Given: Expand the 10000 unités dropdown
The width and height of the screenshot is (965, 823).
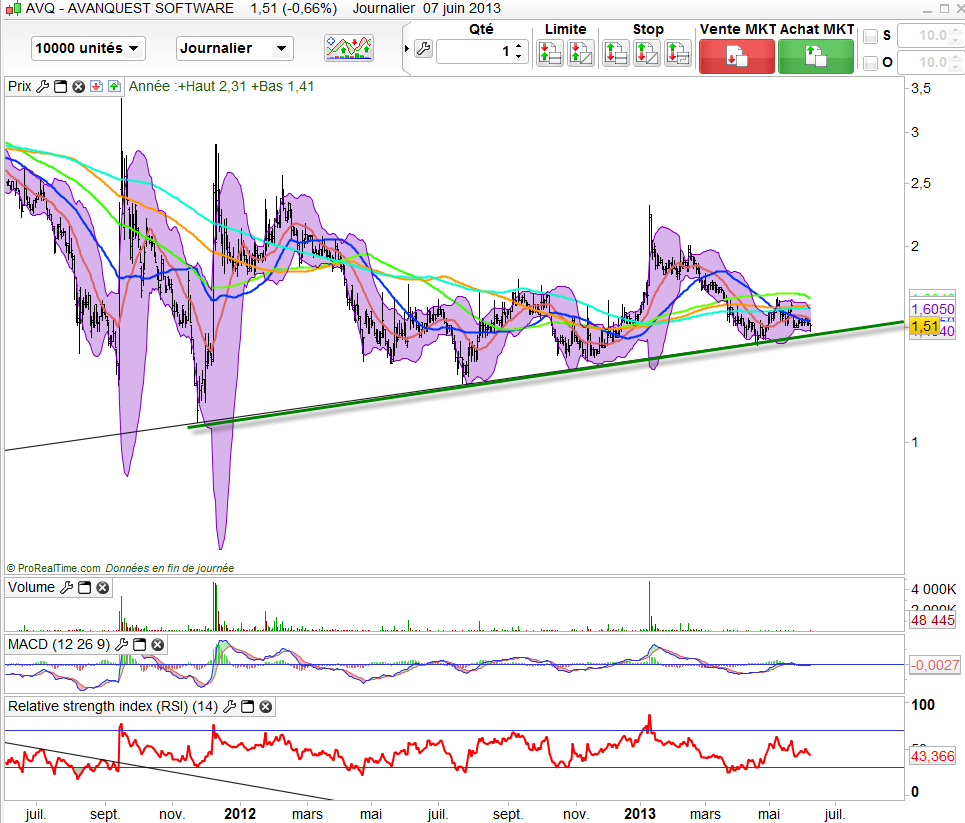Looking at the screenshot, I should (88, 48).
